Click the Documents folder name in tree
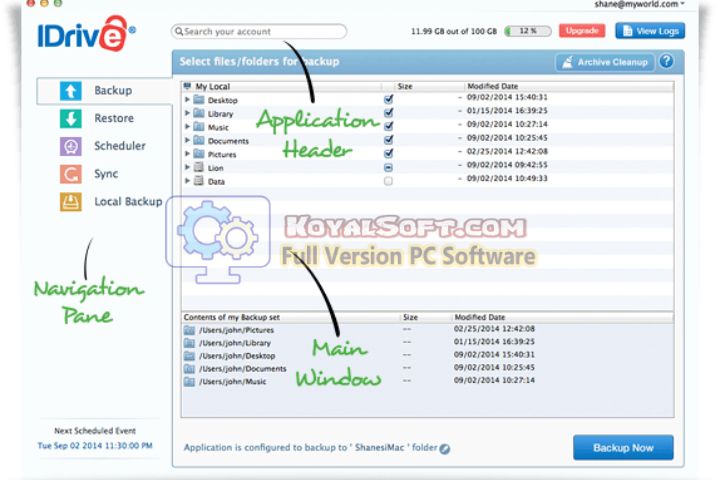 tap(228, 141)
